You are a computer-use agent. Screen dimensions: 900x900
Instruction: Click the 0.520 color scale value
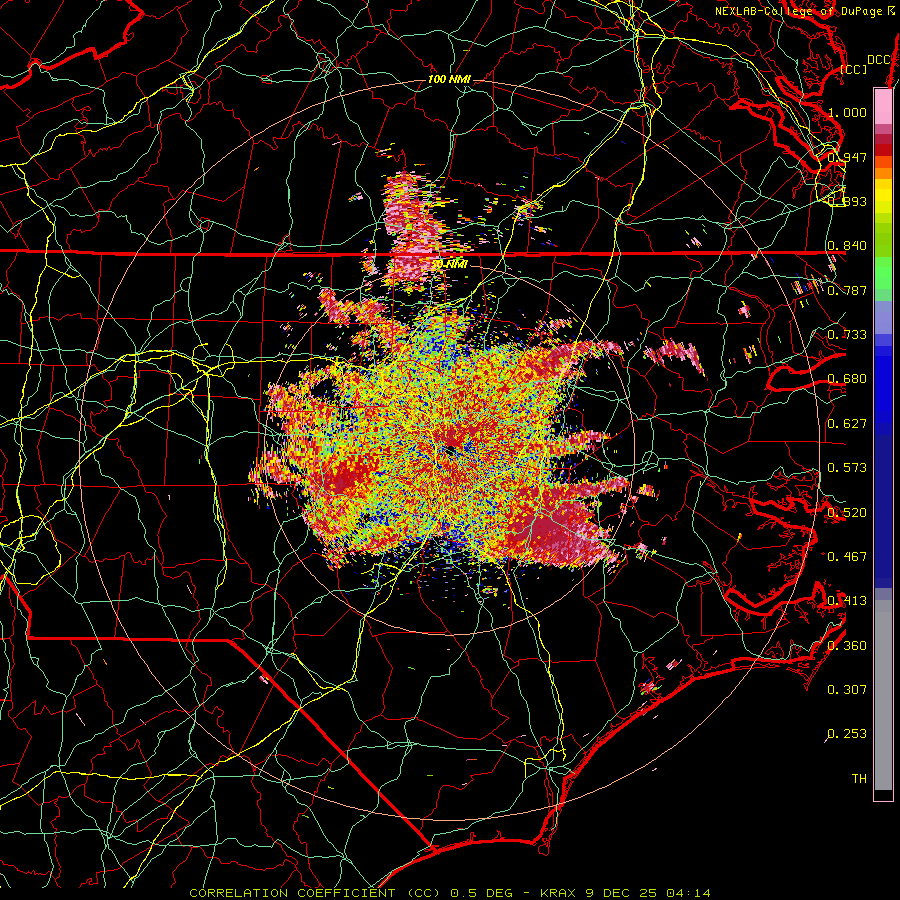click(x=847, y=513)
